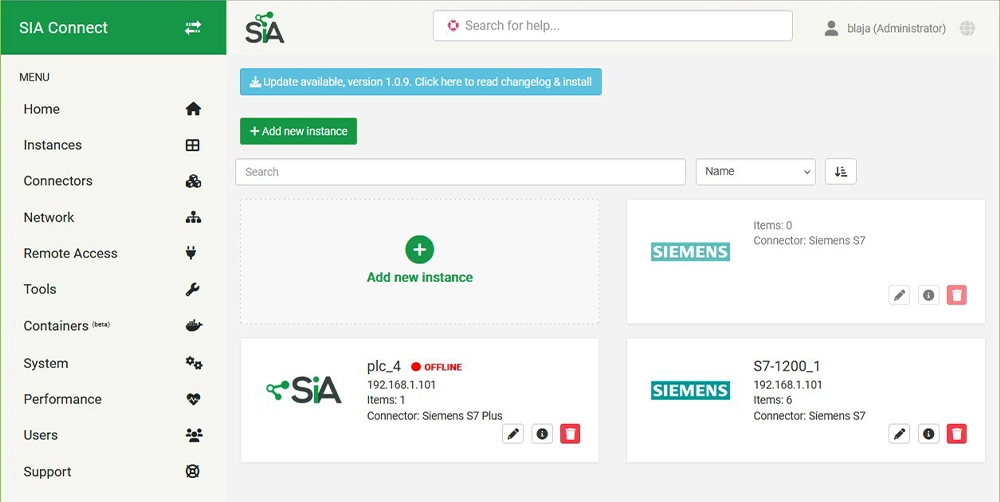The image size is (1000, 502).
Task: Click Items: 6 text
Action: [x=773, y=400]
